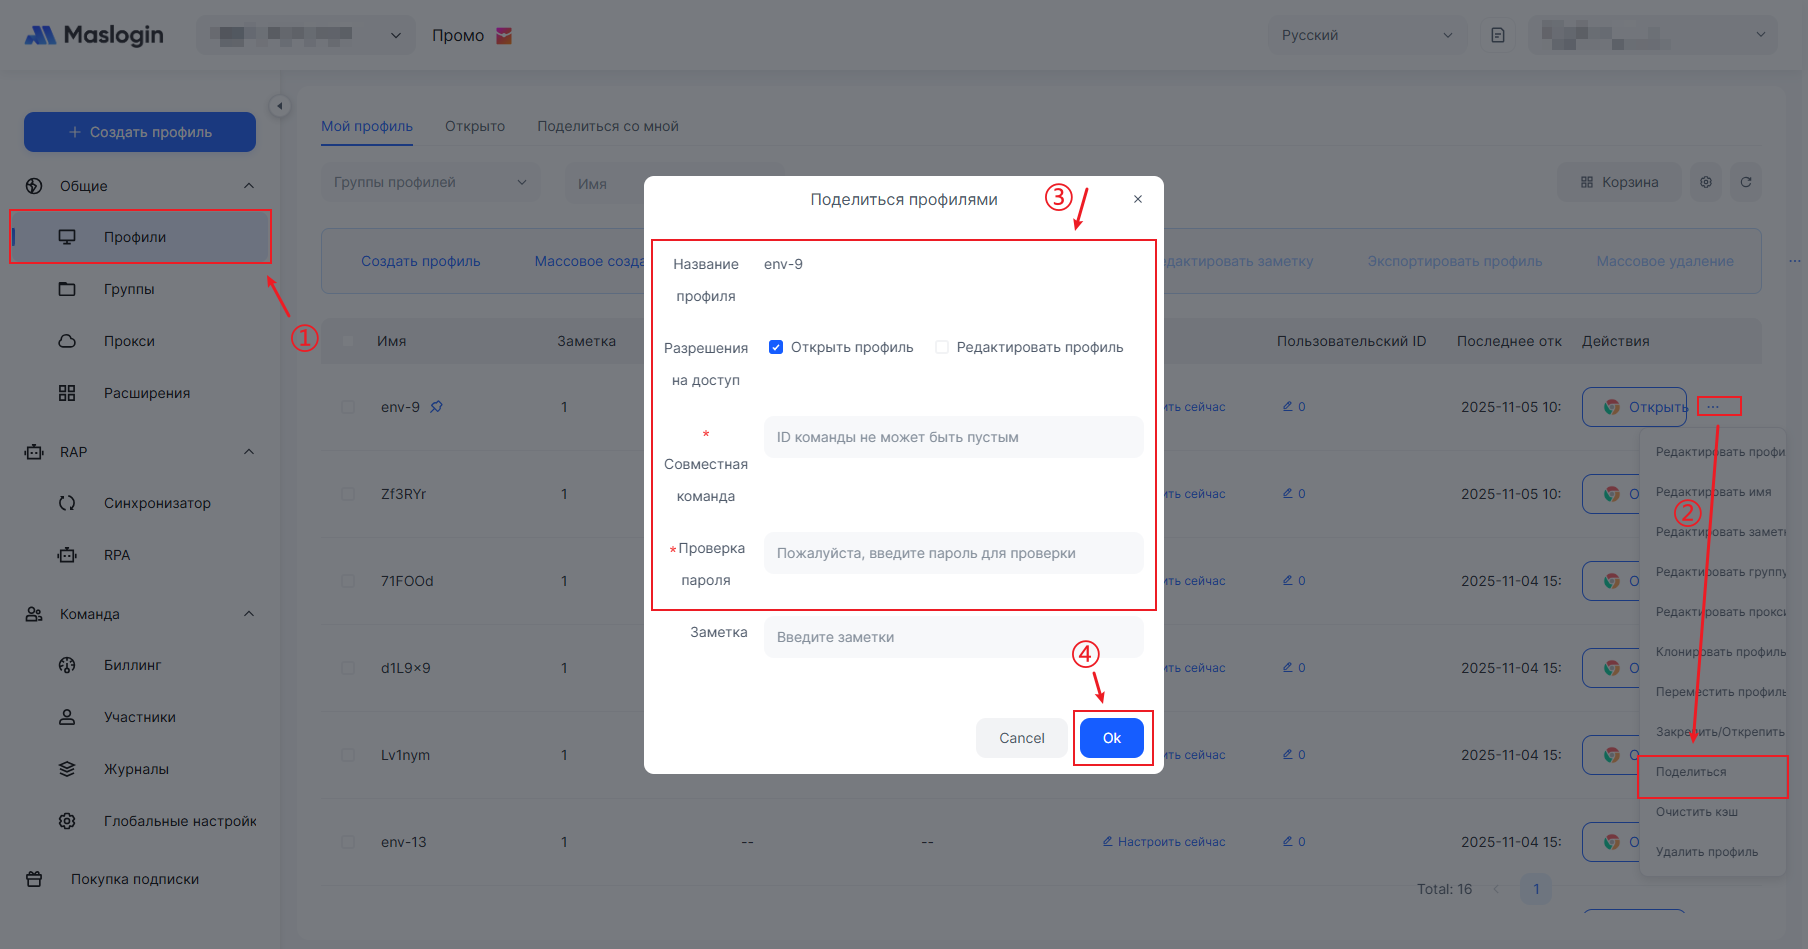Choose Поделиться in the context menu
The width and height of the screenshot is (1808, 949).
click(x=1691, y=772)
